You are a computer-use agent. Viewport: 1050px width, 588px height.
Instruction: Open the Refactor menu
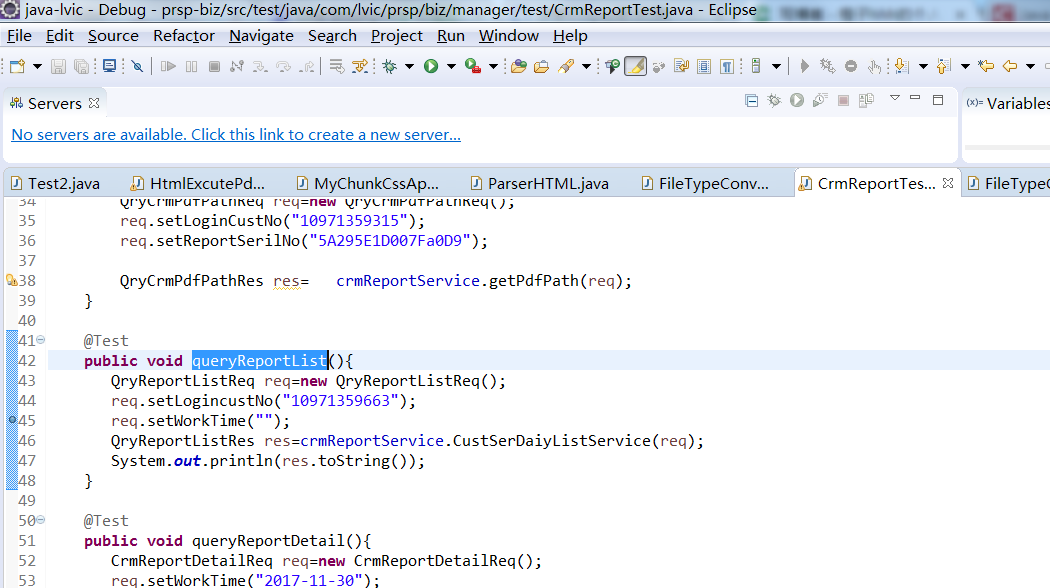click(183, 35)
